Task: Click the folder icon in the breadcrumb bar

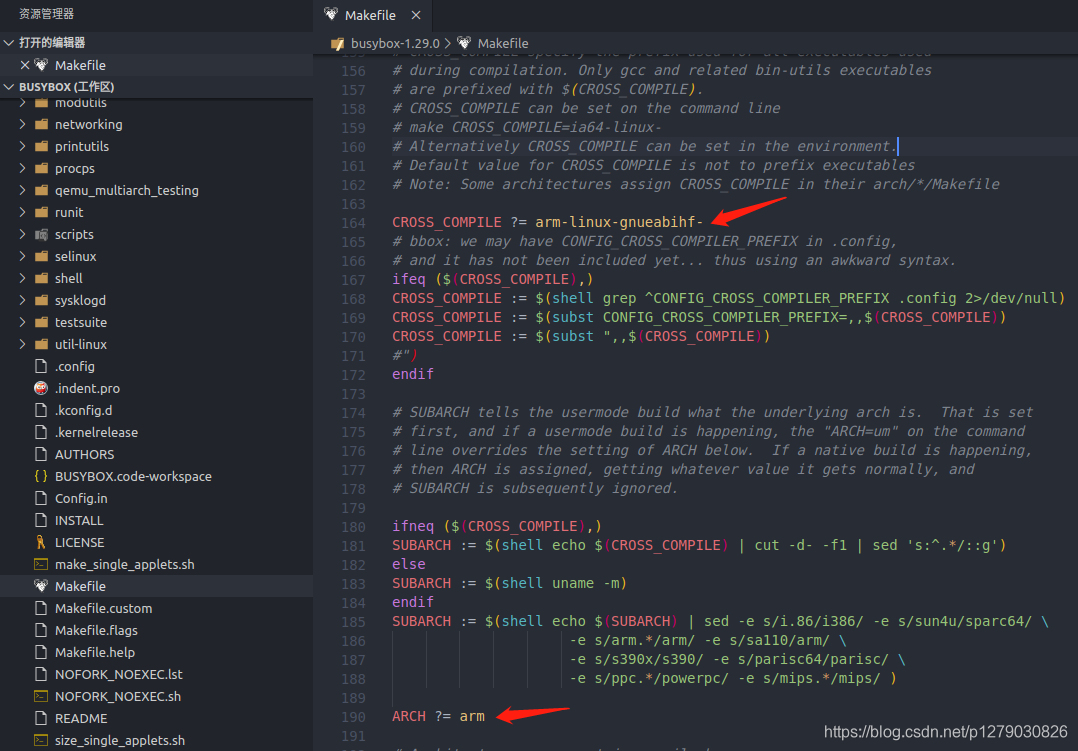Action: (x=337, y=43)
